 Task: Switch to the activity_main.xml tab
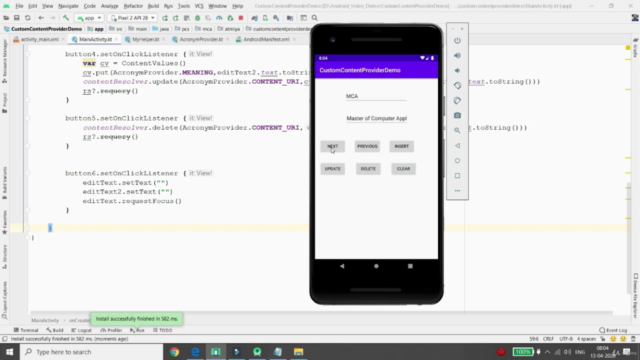click(40, 40)
